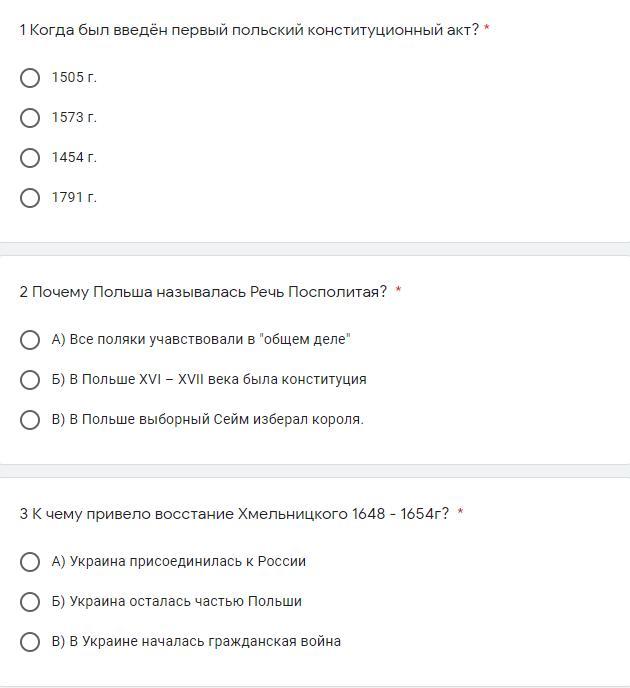Select the radio button for 1505 г.
Viewport: 630px width, 688px height.
click(30, 78)
